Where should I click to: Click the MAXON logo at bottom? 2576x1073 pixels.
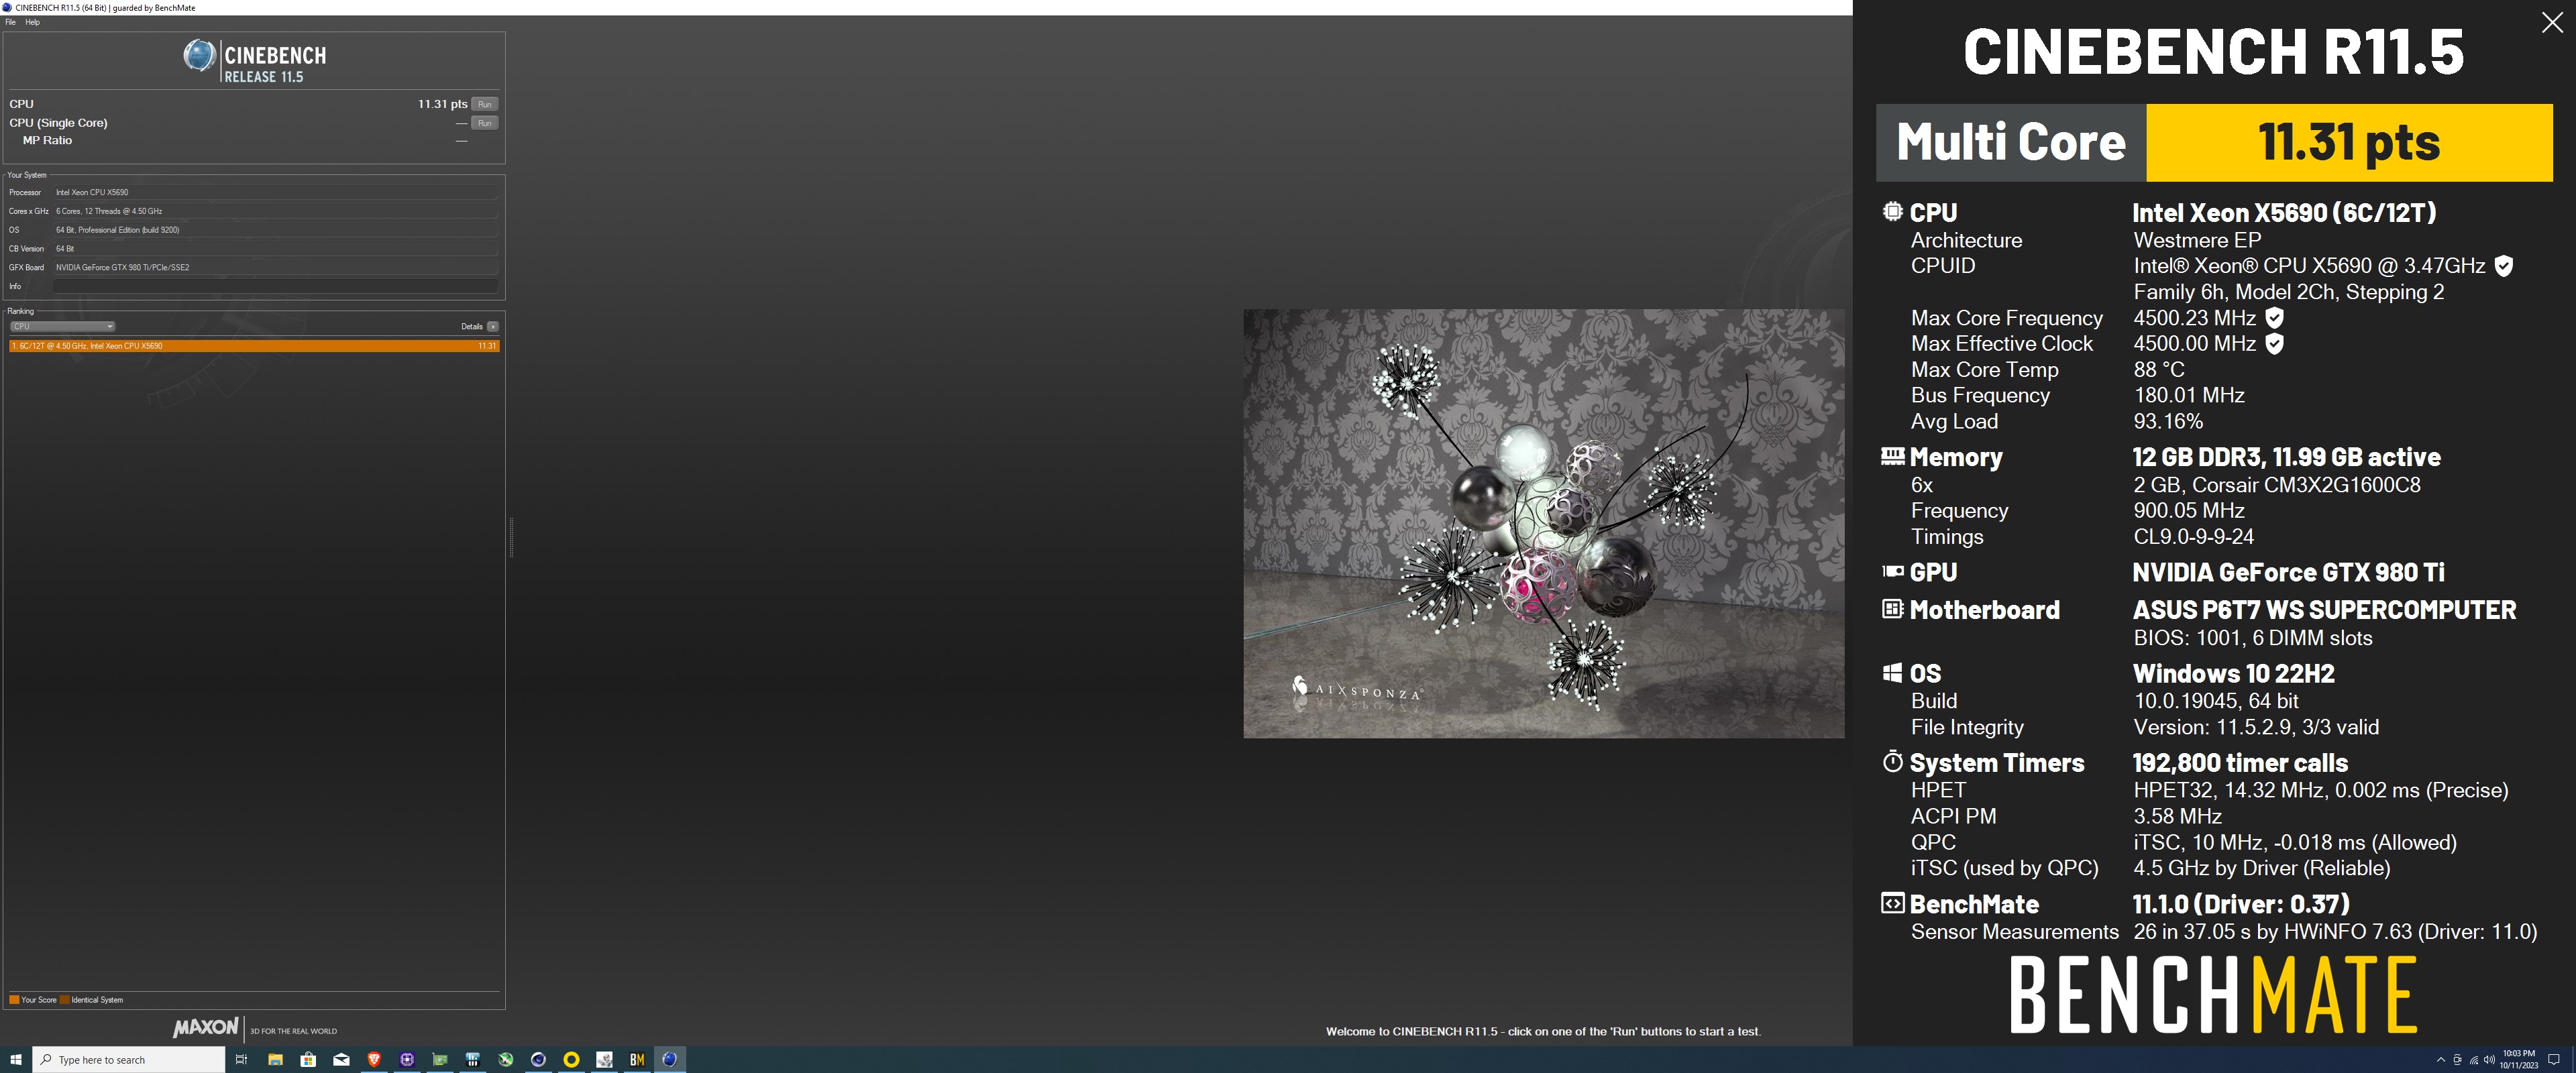point(206,1028)
